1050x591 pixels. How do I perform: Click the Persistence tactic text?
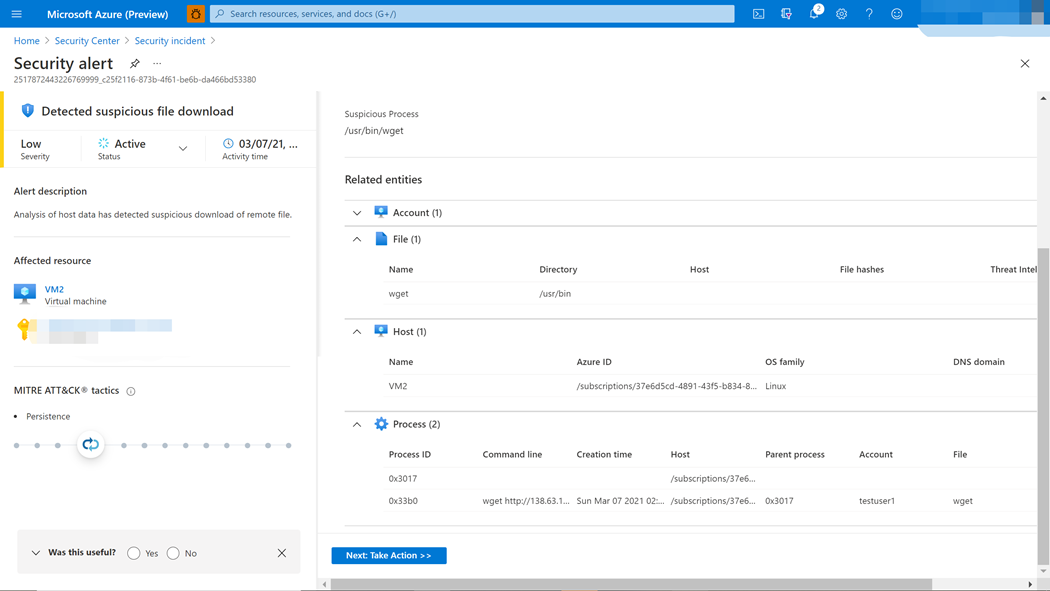48,416
